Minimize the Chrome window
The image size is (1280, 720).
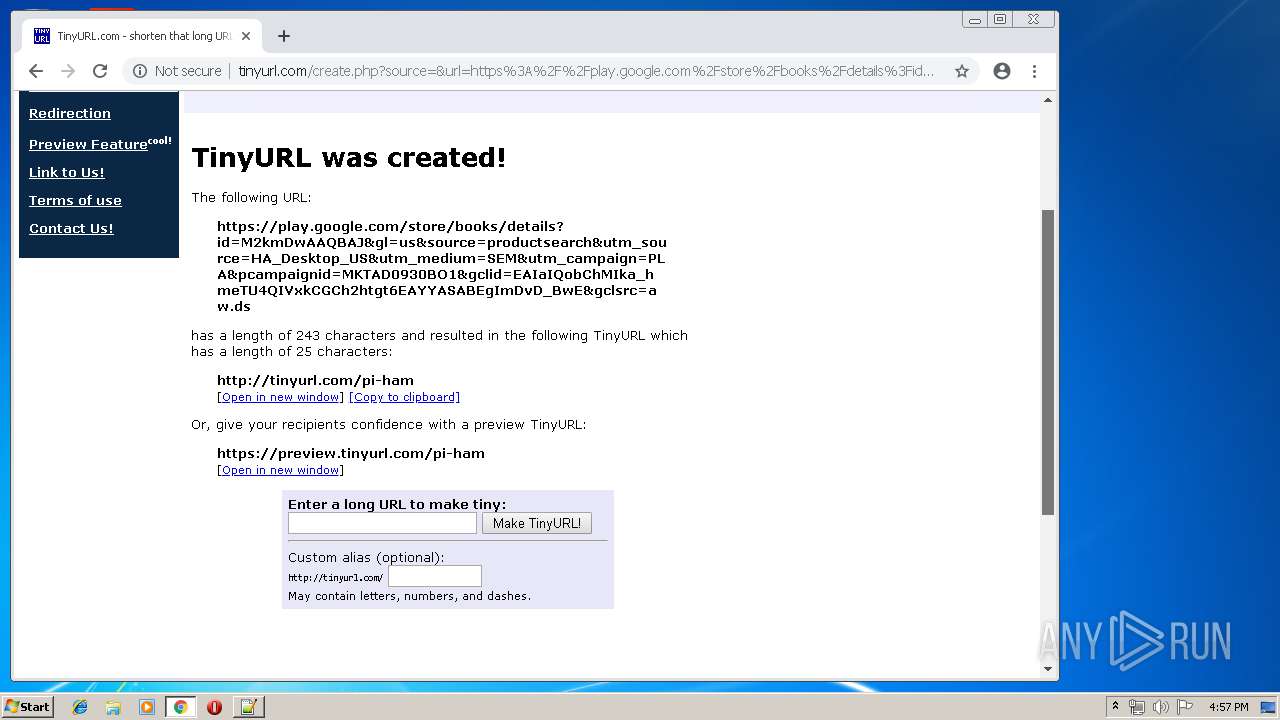coord(975,19)
